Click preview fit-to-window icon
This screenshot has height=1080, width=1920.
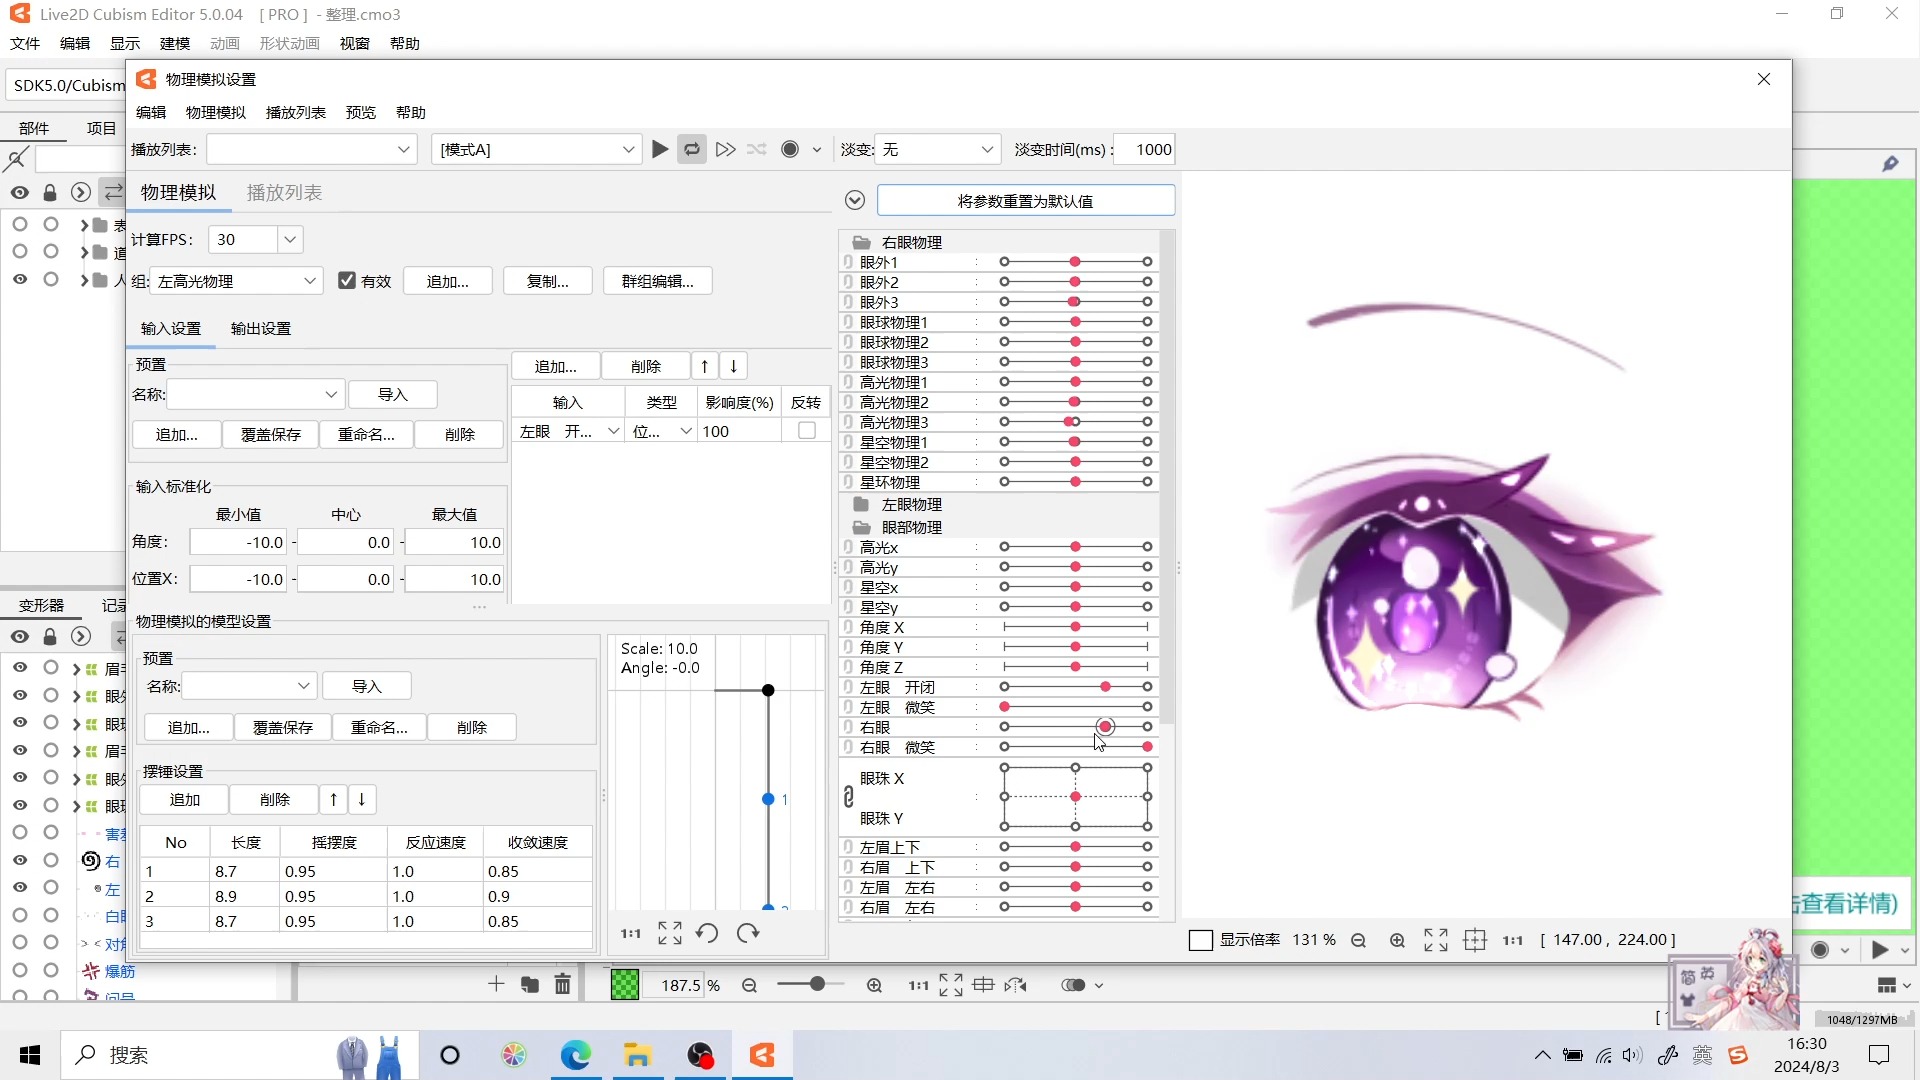tap(1436, 940)
